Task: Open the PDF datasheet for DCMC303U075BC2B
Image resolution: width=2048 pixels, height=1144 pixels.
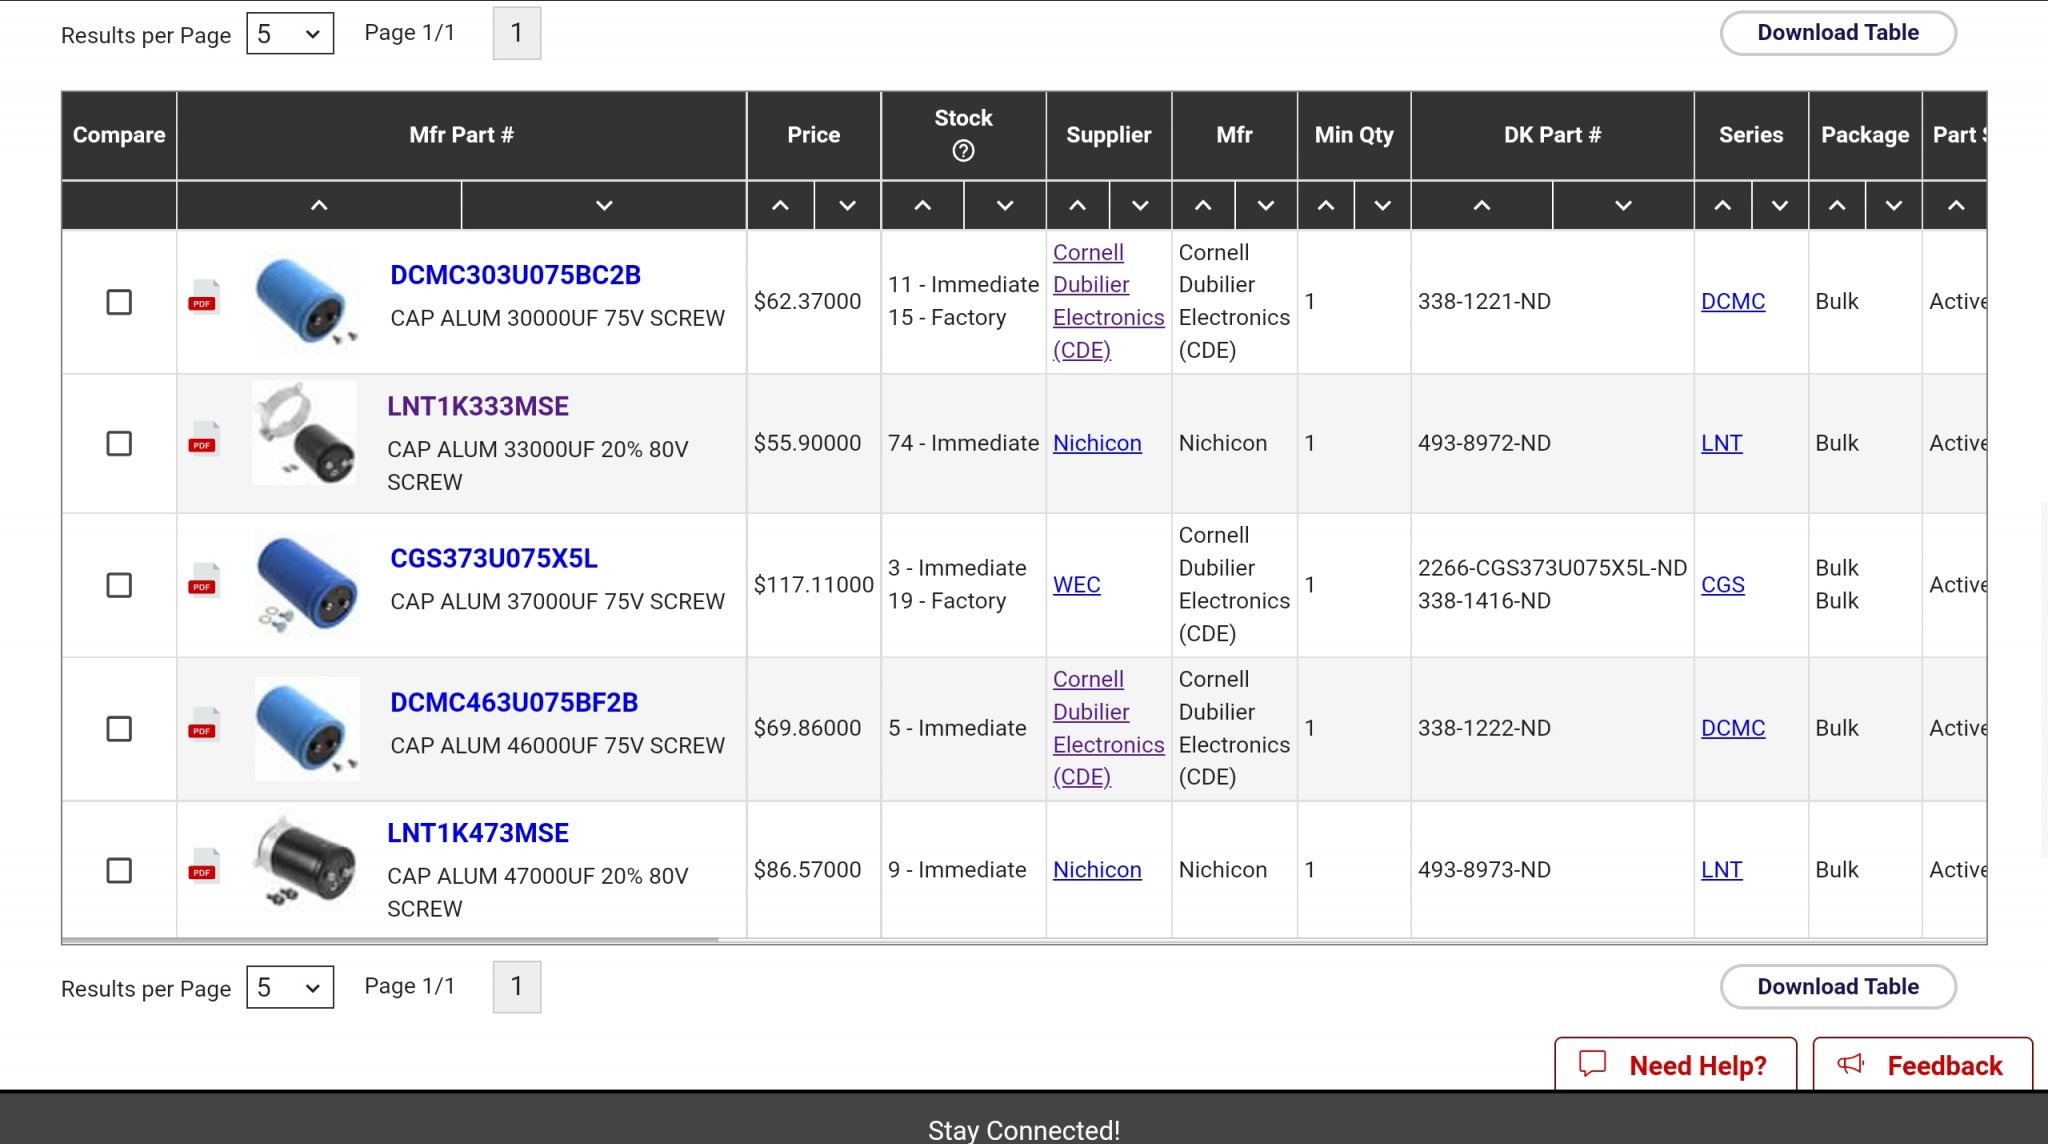Action: 203,296
